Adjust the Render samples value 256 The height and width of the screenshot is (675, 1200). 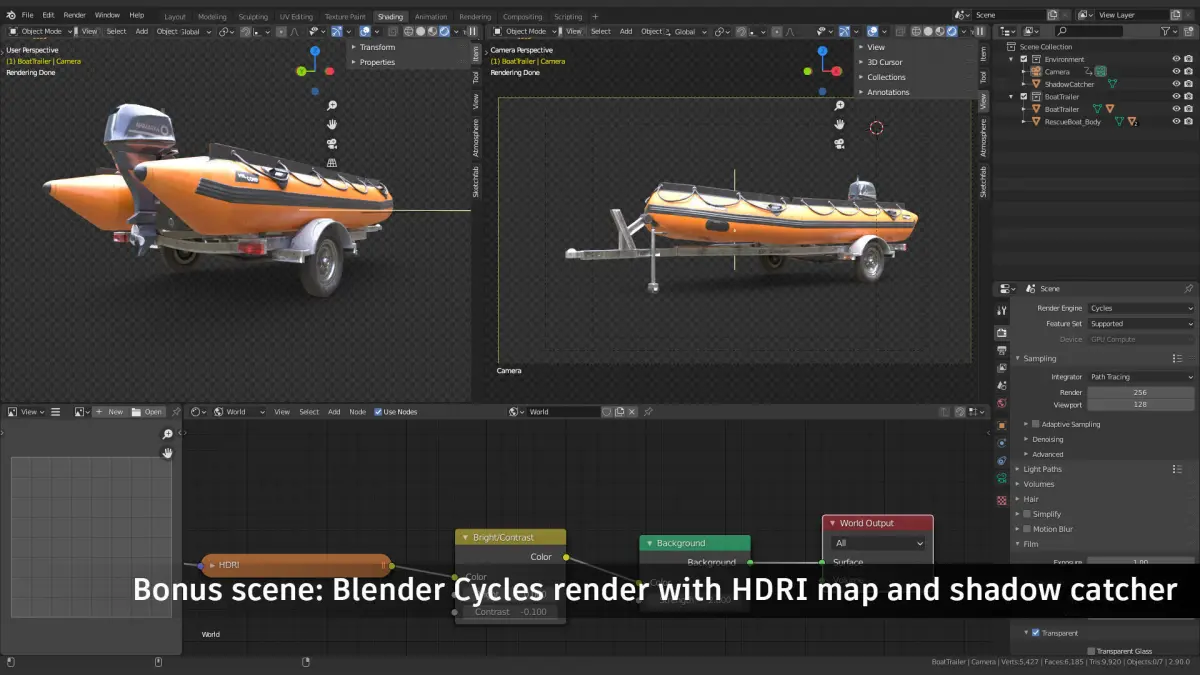1141,392
